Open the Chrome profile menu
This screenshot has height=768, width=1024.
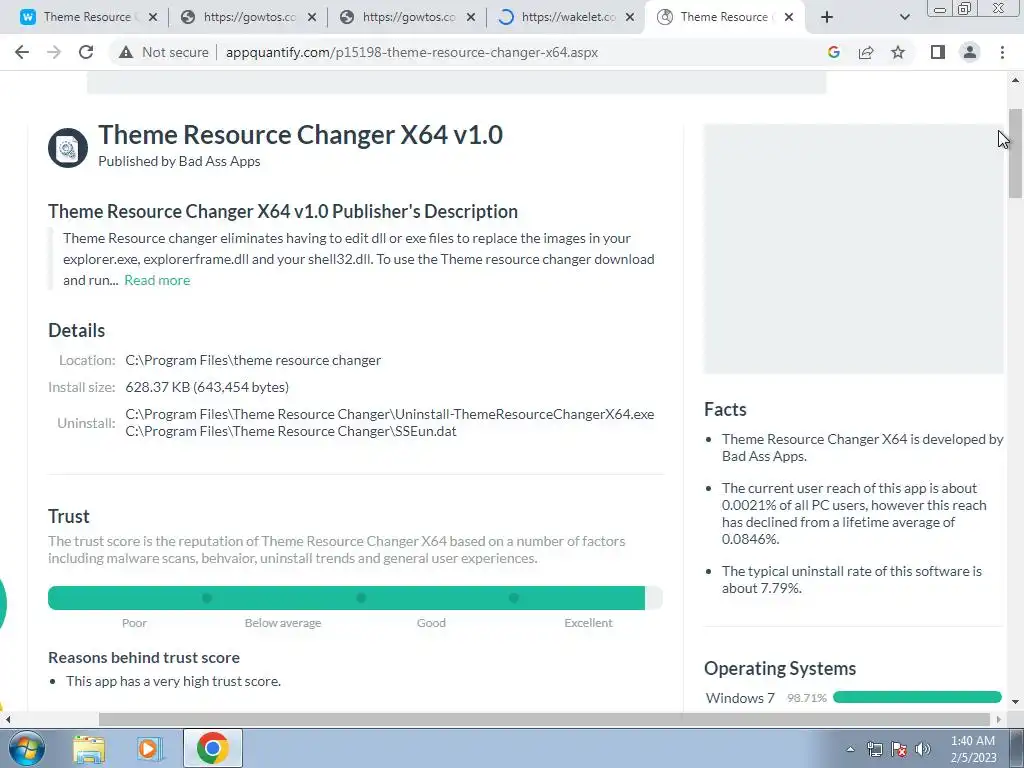tap(970, 52)
